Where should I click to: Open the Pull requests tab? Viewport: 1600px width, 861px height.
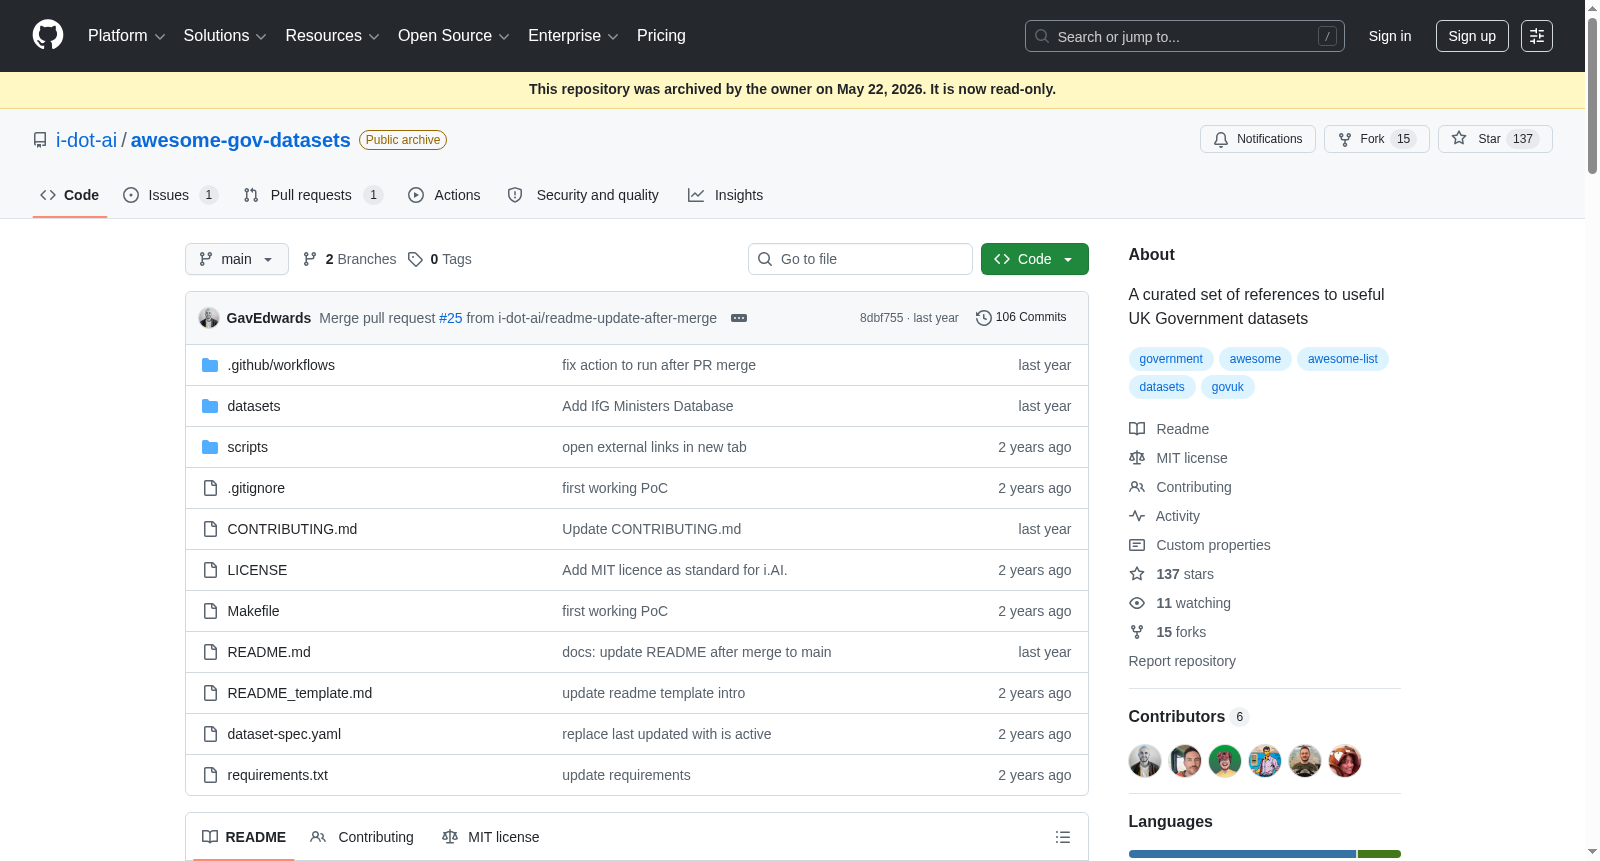[313, 195]
